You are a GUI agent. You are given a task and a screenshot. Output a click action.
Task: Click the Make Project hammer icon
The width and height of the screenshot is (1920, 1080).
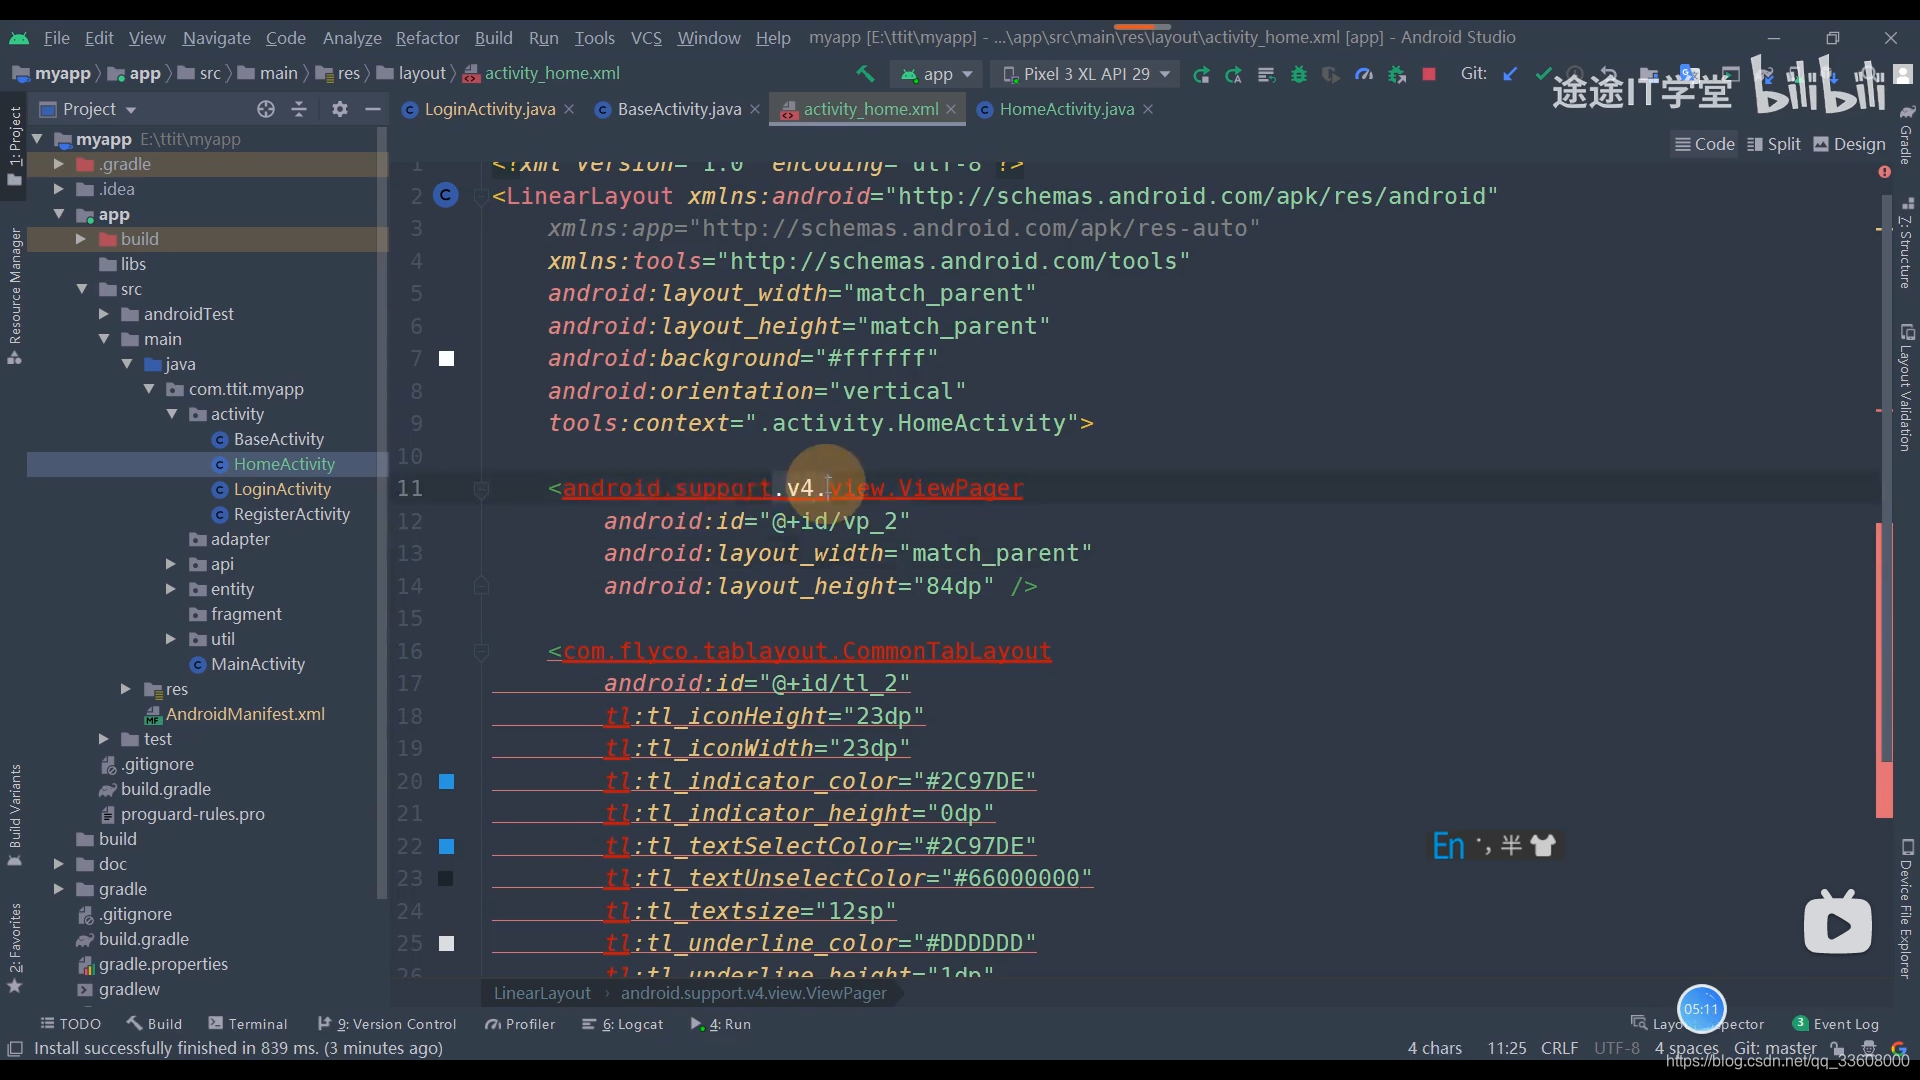pos(865,74)
